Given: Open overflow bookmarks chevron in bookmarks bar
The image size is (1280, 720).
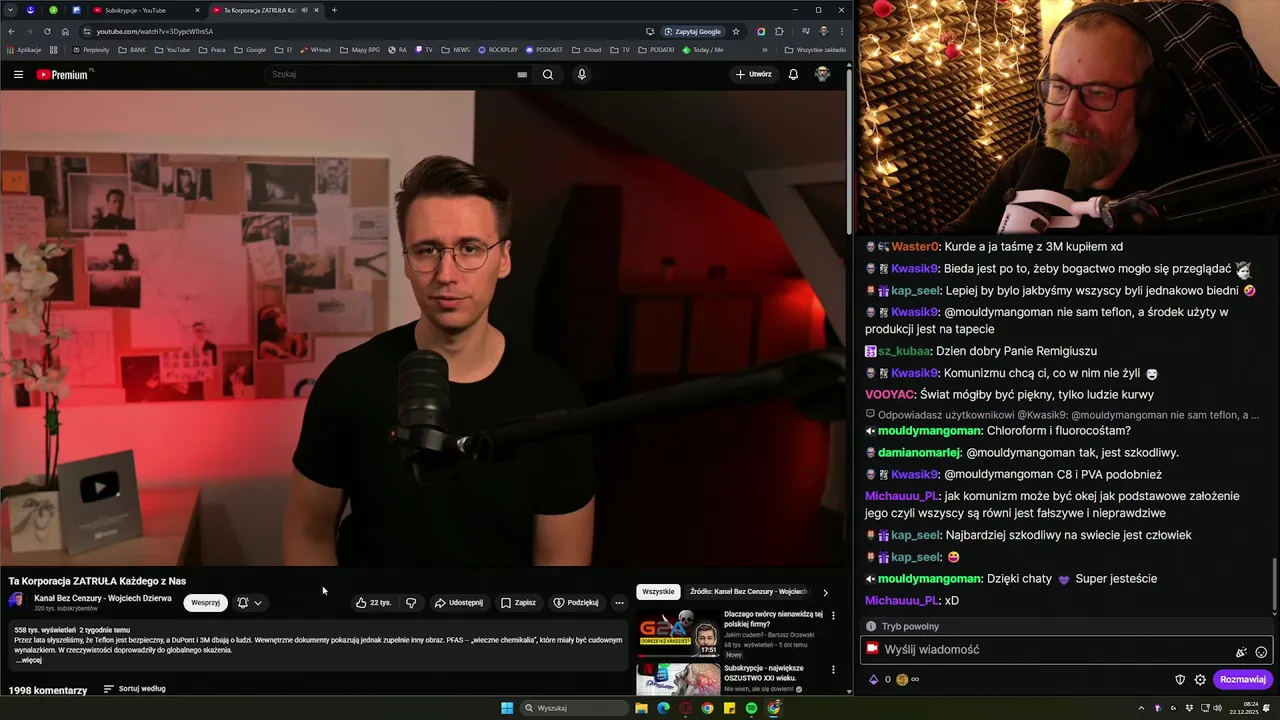Looking at the screenshot, I should point(765,49).
